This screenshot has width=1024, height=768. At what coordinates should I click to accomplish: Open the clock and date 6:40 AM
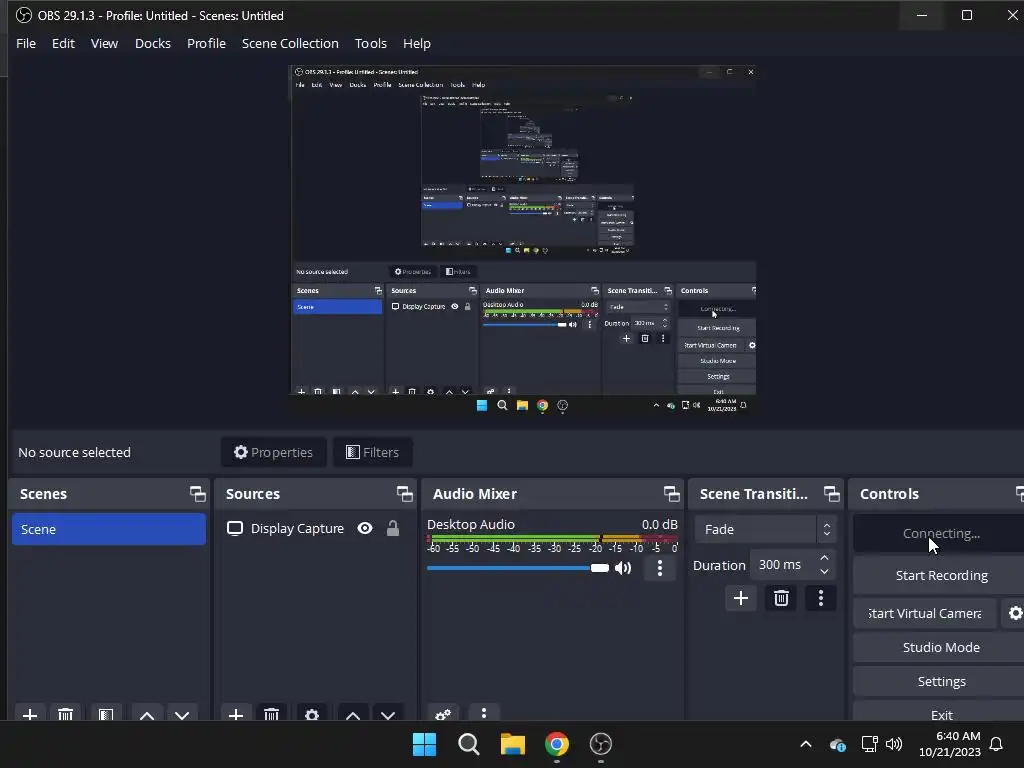coord(950,744)
